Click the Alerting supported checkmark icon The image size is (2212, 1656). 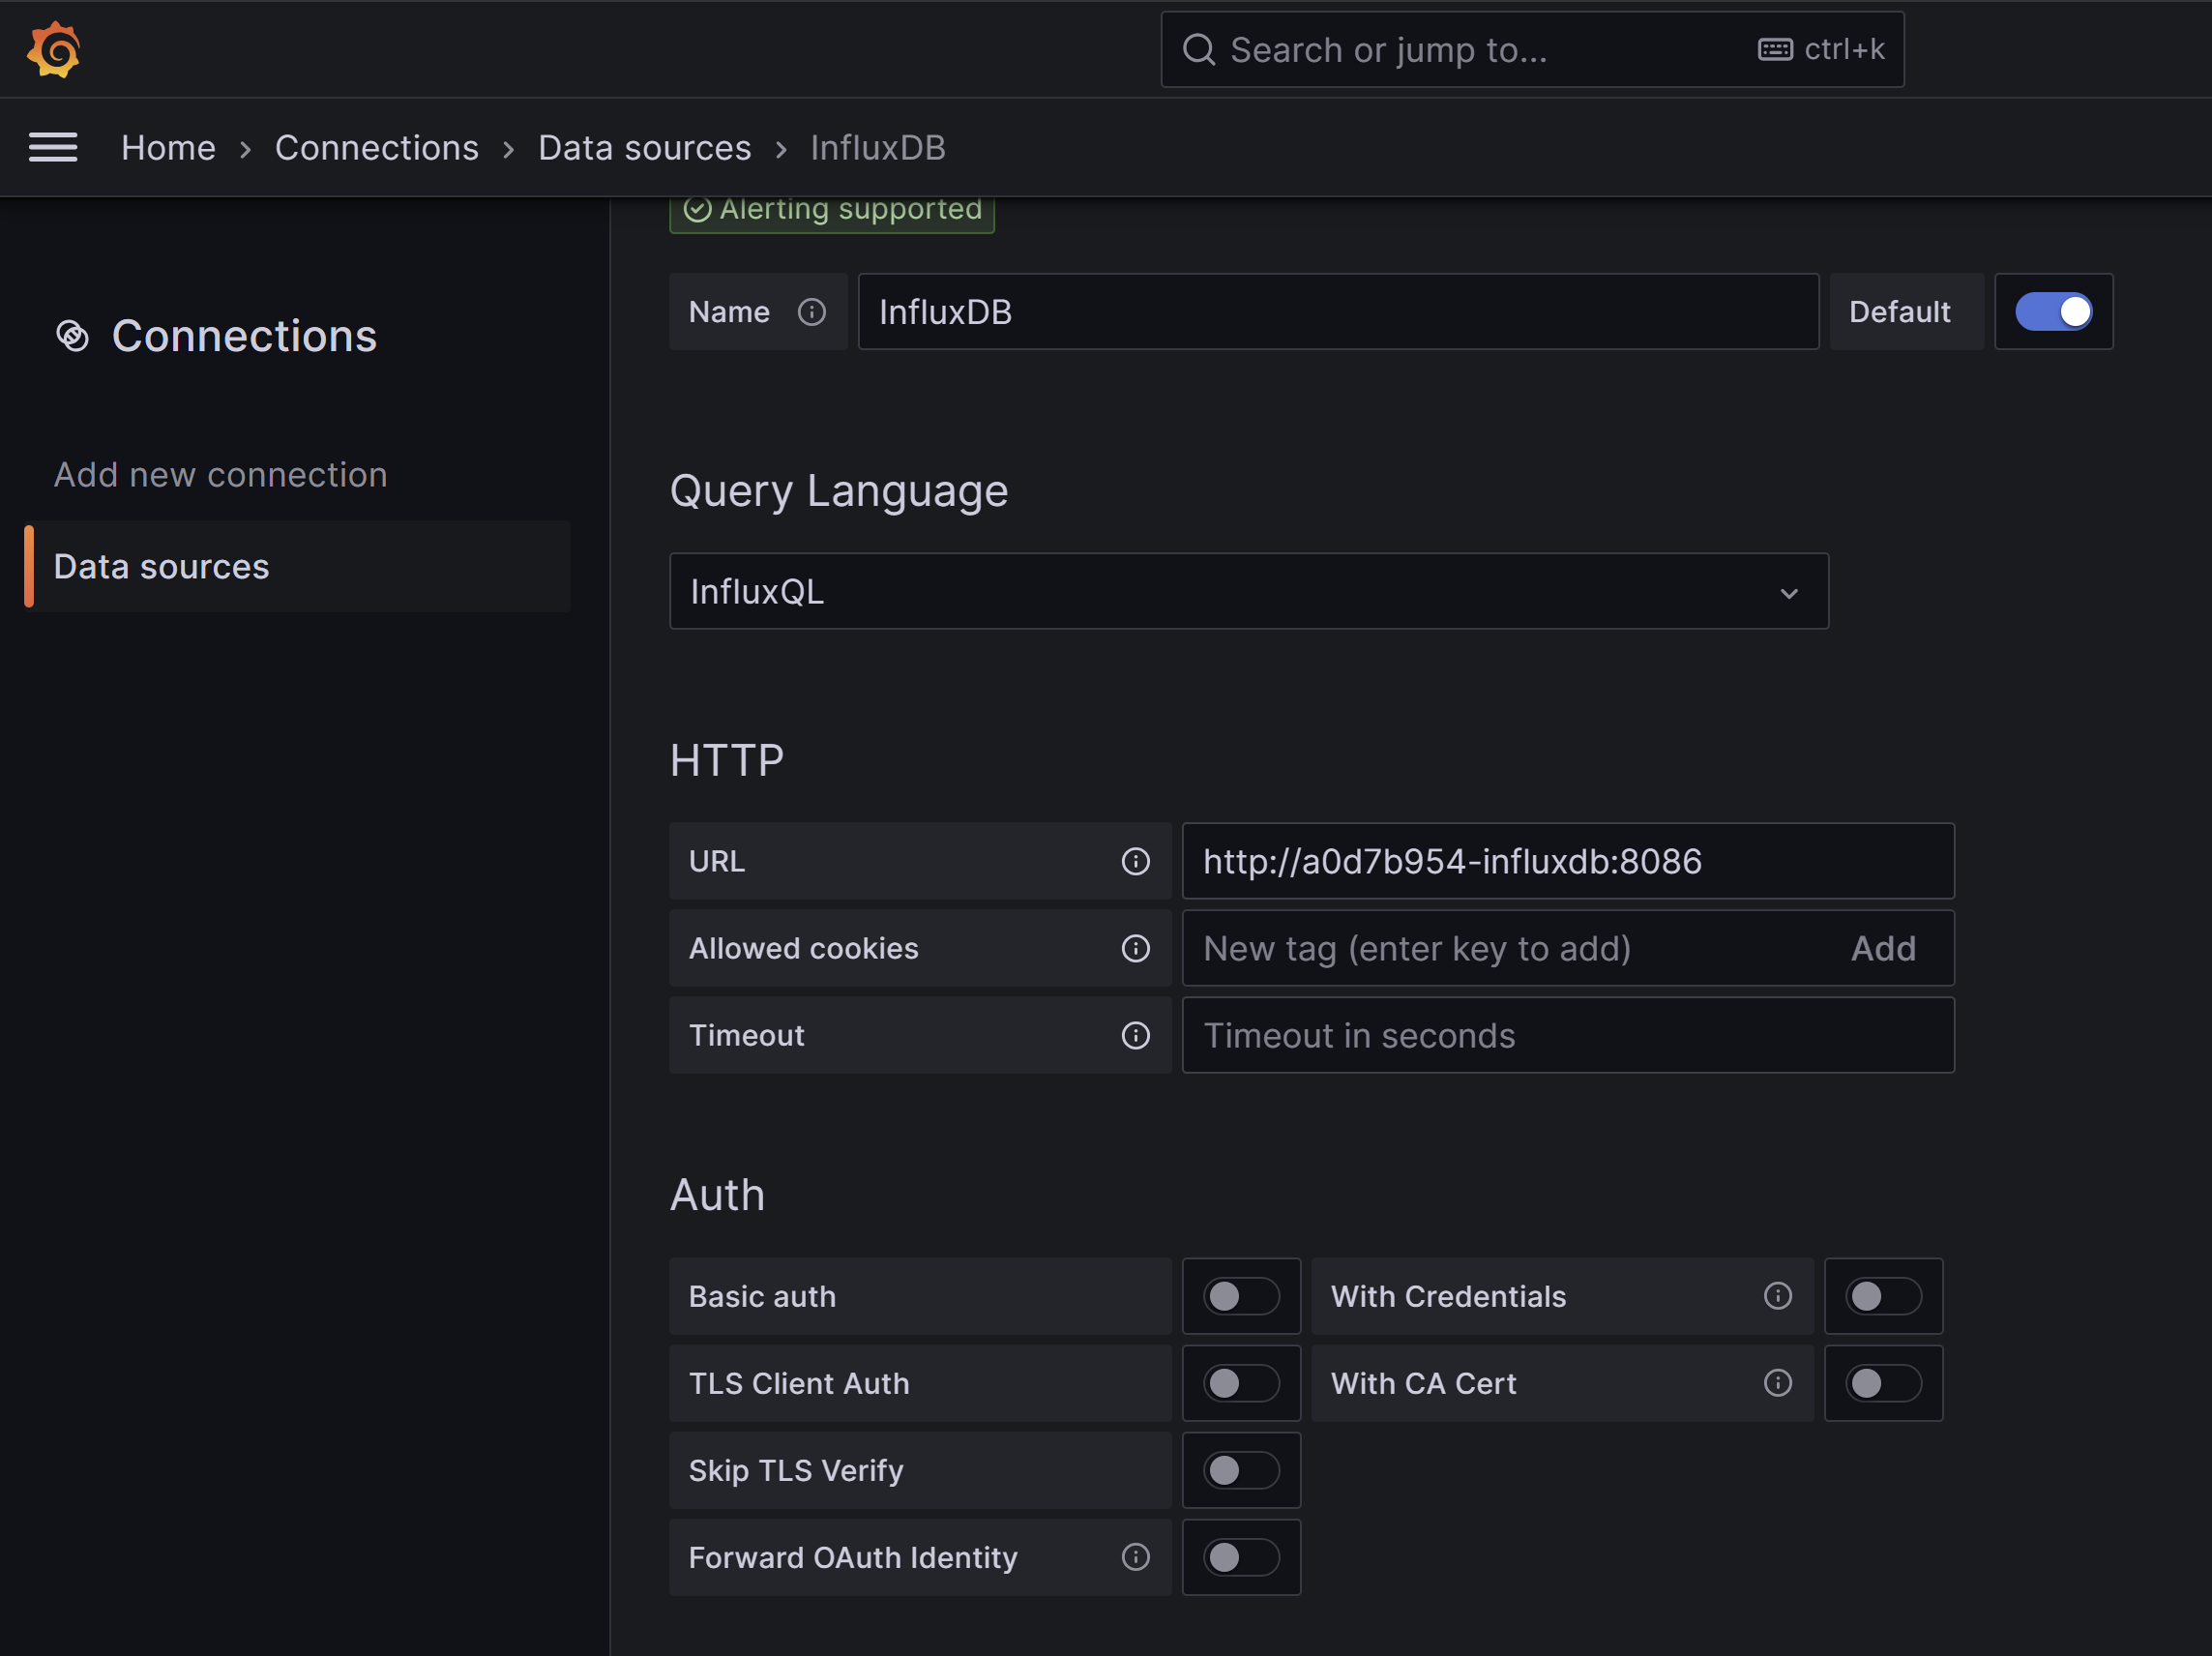(x=698, y=209)
